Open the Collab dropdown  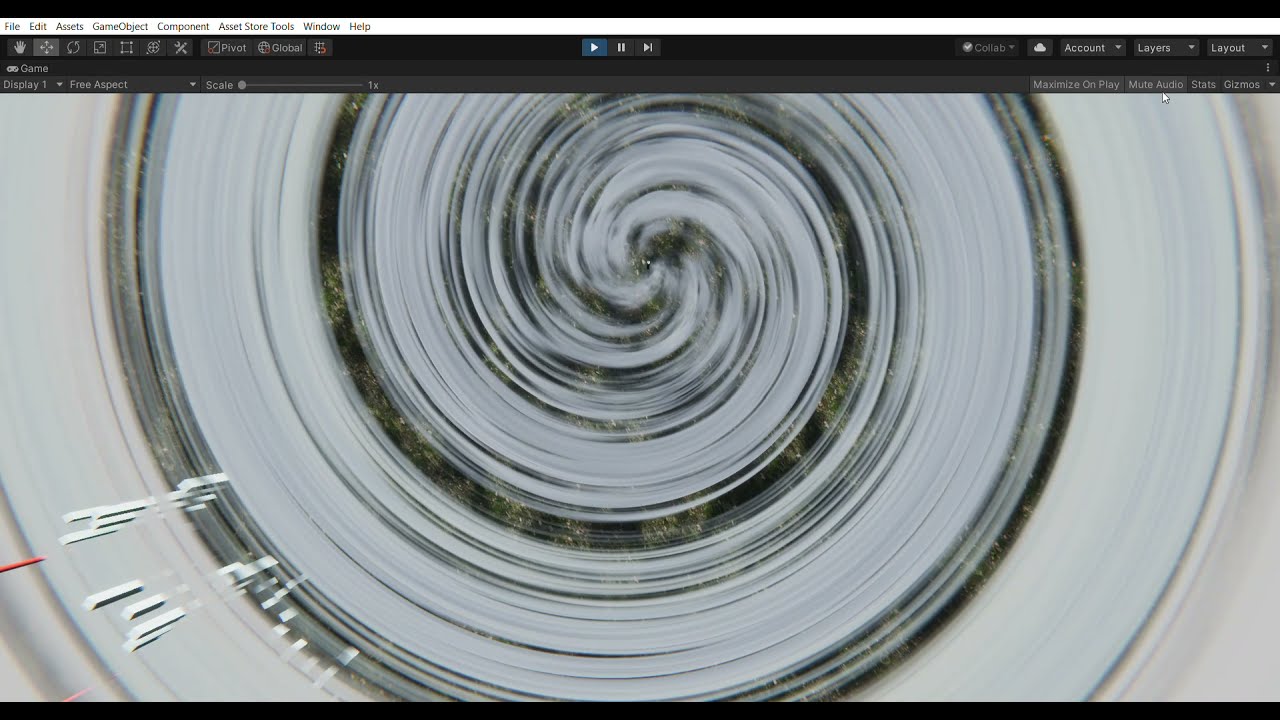989,47
